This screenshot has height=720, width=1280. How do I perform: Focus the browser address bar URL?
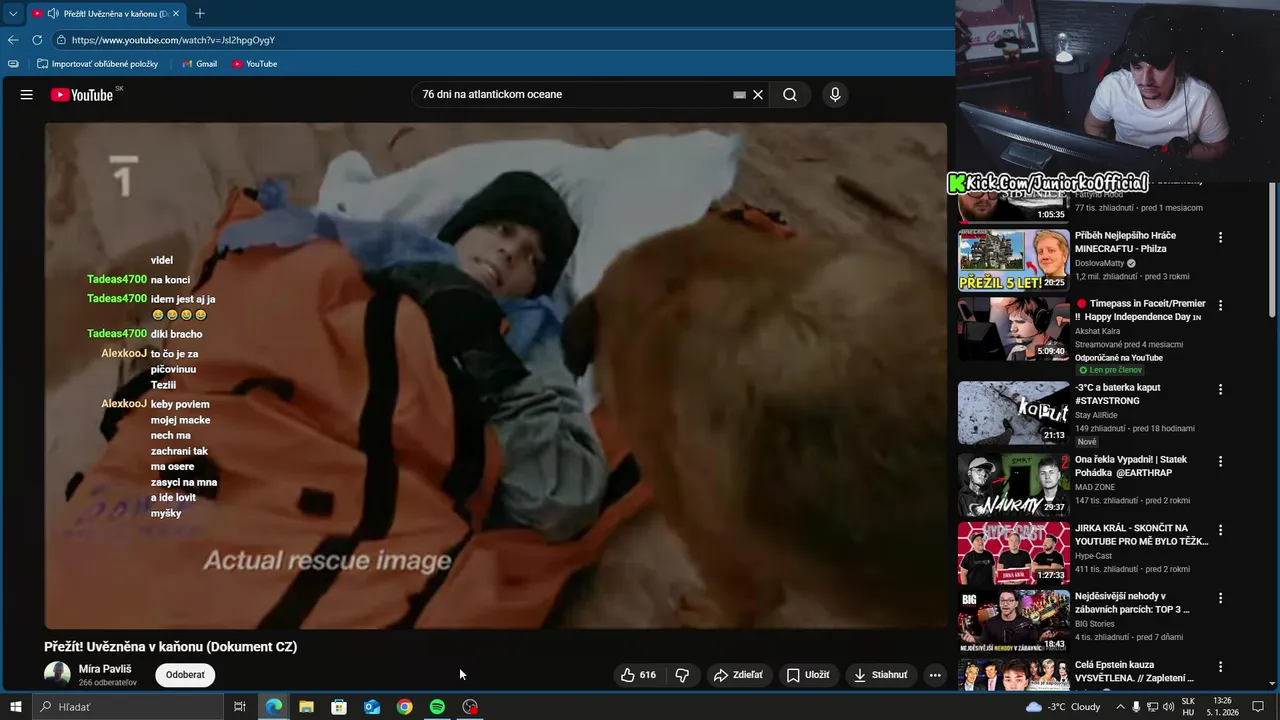(173, 40)
